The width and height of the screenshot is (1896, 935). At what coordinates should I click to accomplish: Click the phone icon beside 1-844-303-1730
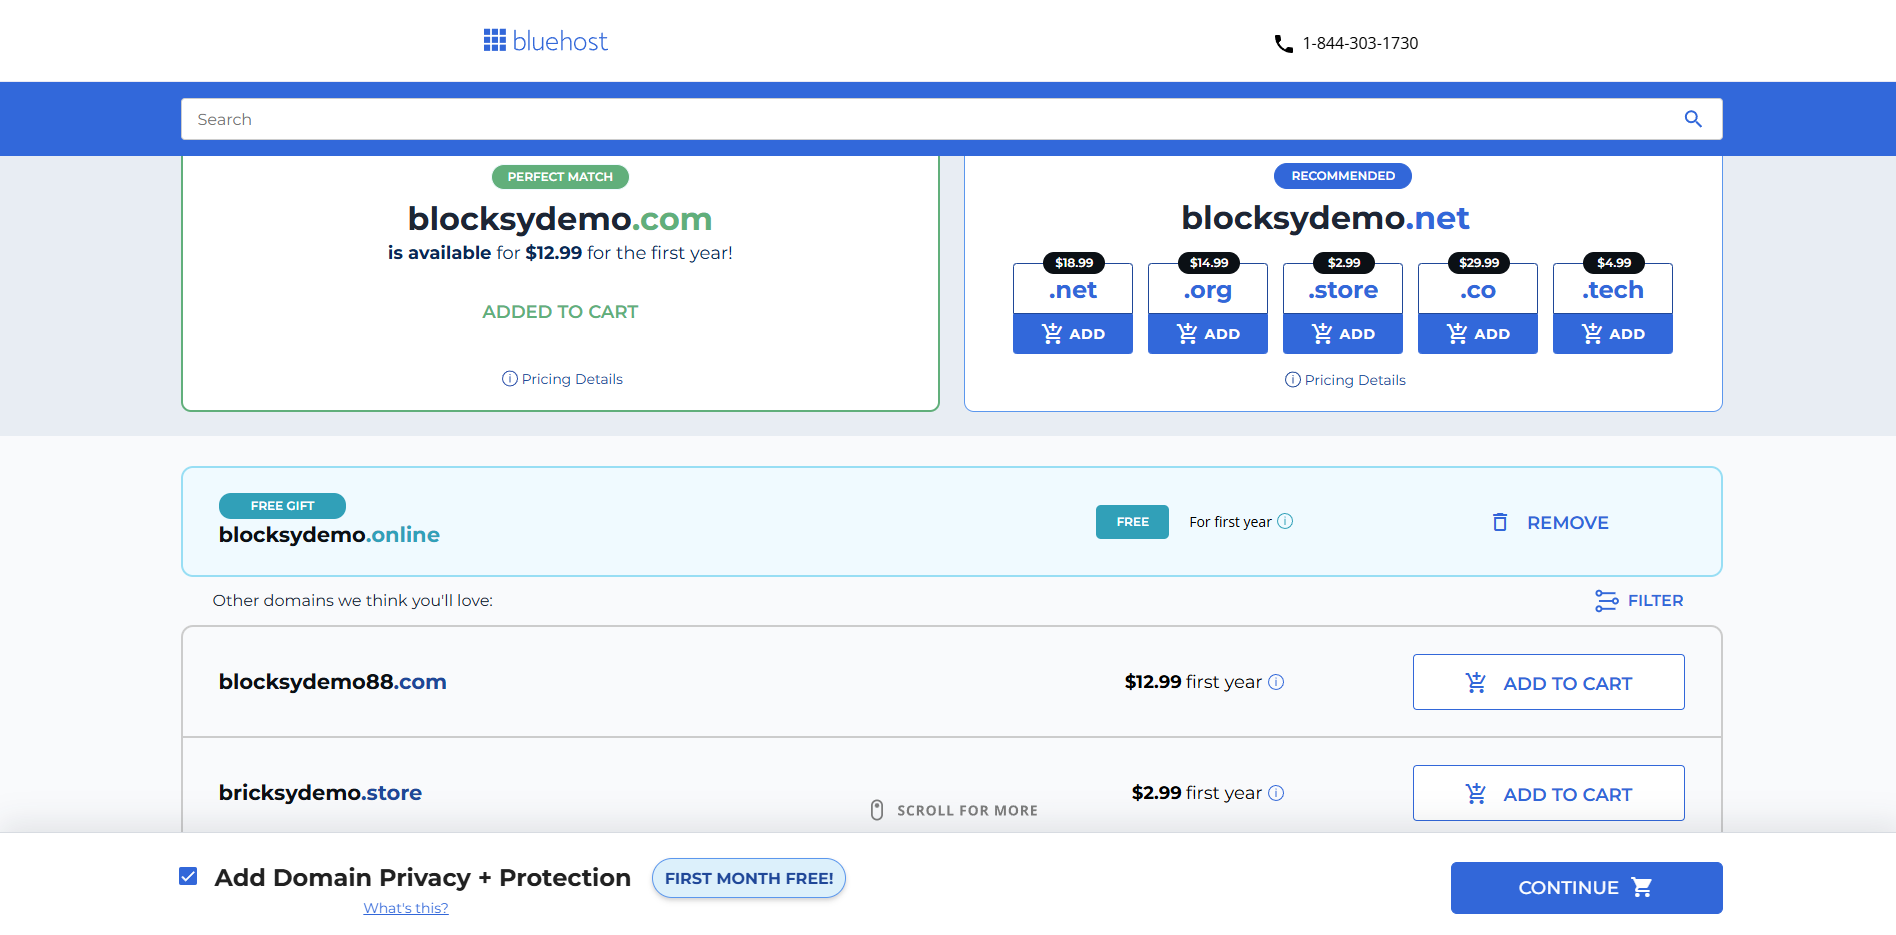pyautogui.click(x=1283, y=44)
